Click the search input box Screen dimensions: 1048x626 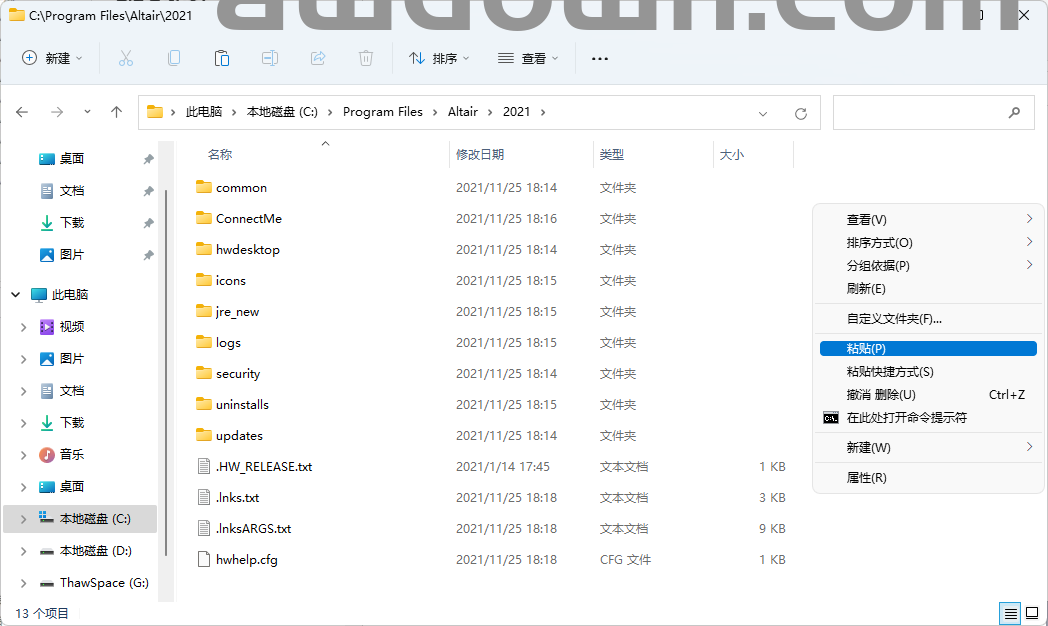tap(920, 113)
